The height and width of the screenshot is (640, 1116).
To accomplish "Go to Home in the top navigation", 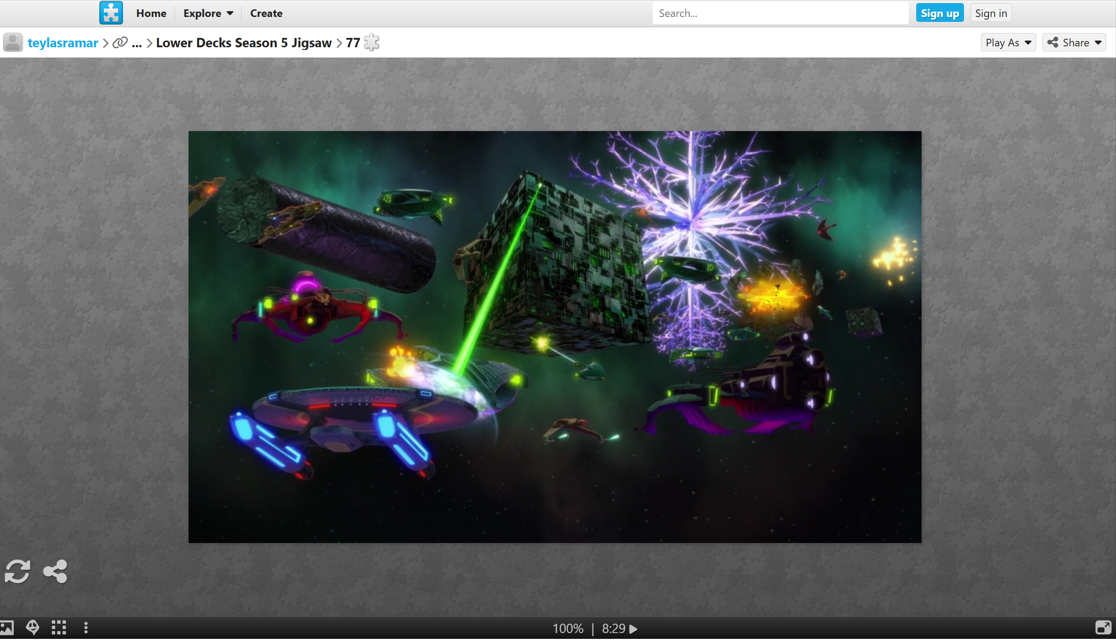I will [151, 13].
